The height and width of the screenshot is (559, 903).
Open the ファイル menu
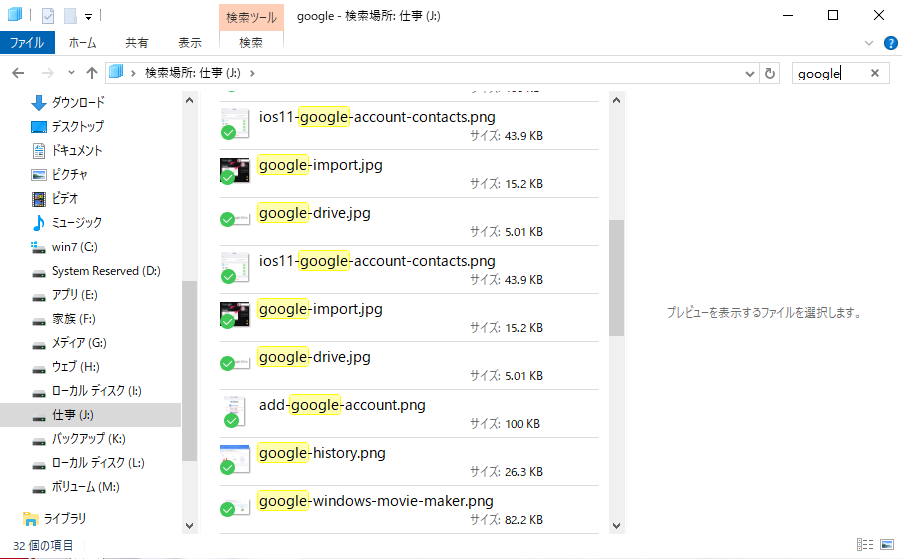coord(27,43)
